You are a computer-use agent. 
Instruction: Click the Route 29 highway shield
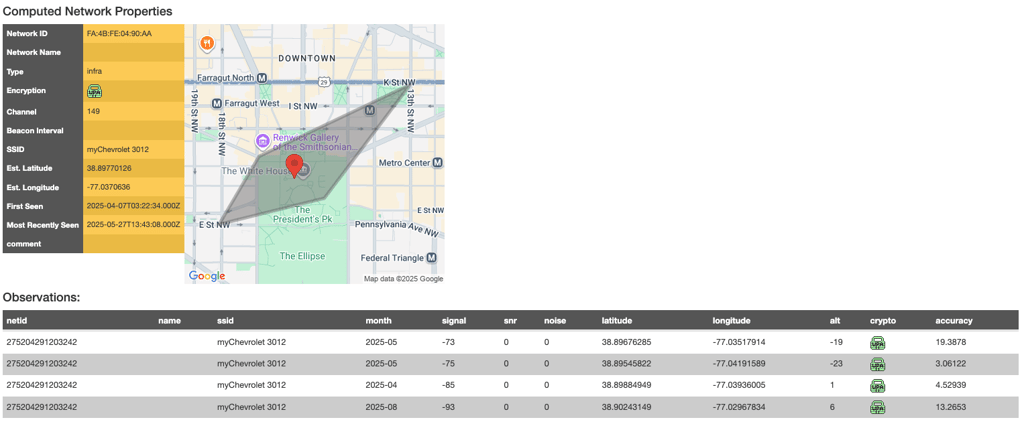pyautogui.click(x=323, y=81)
